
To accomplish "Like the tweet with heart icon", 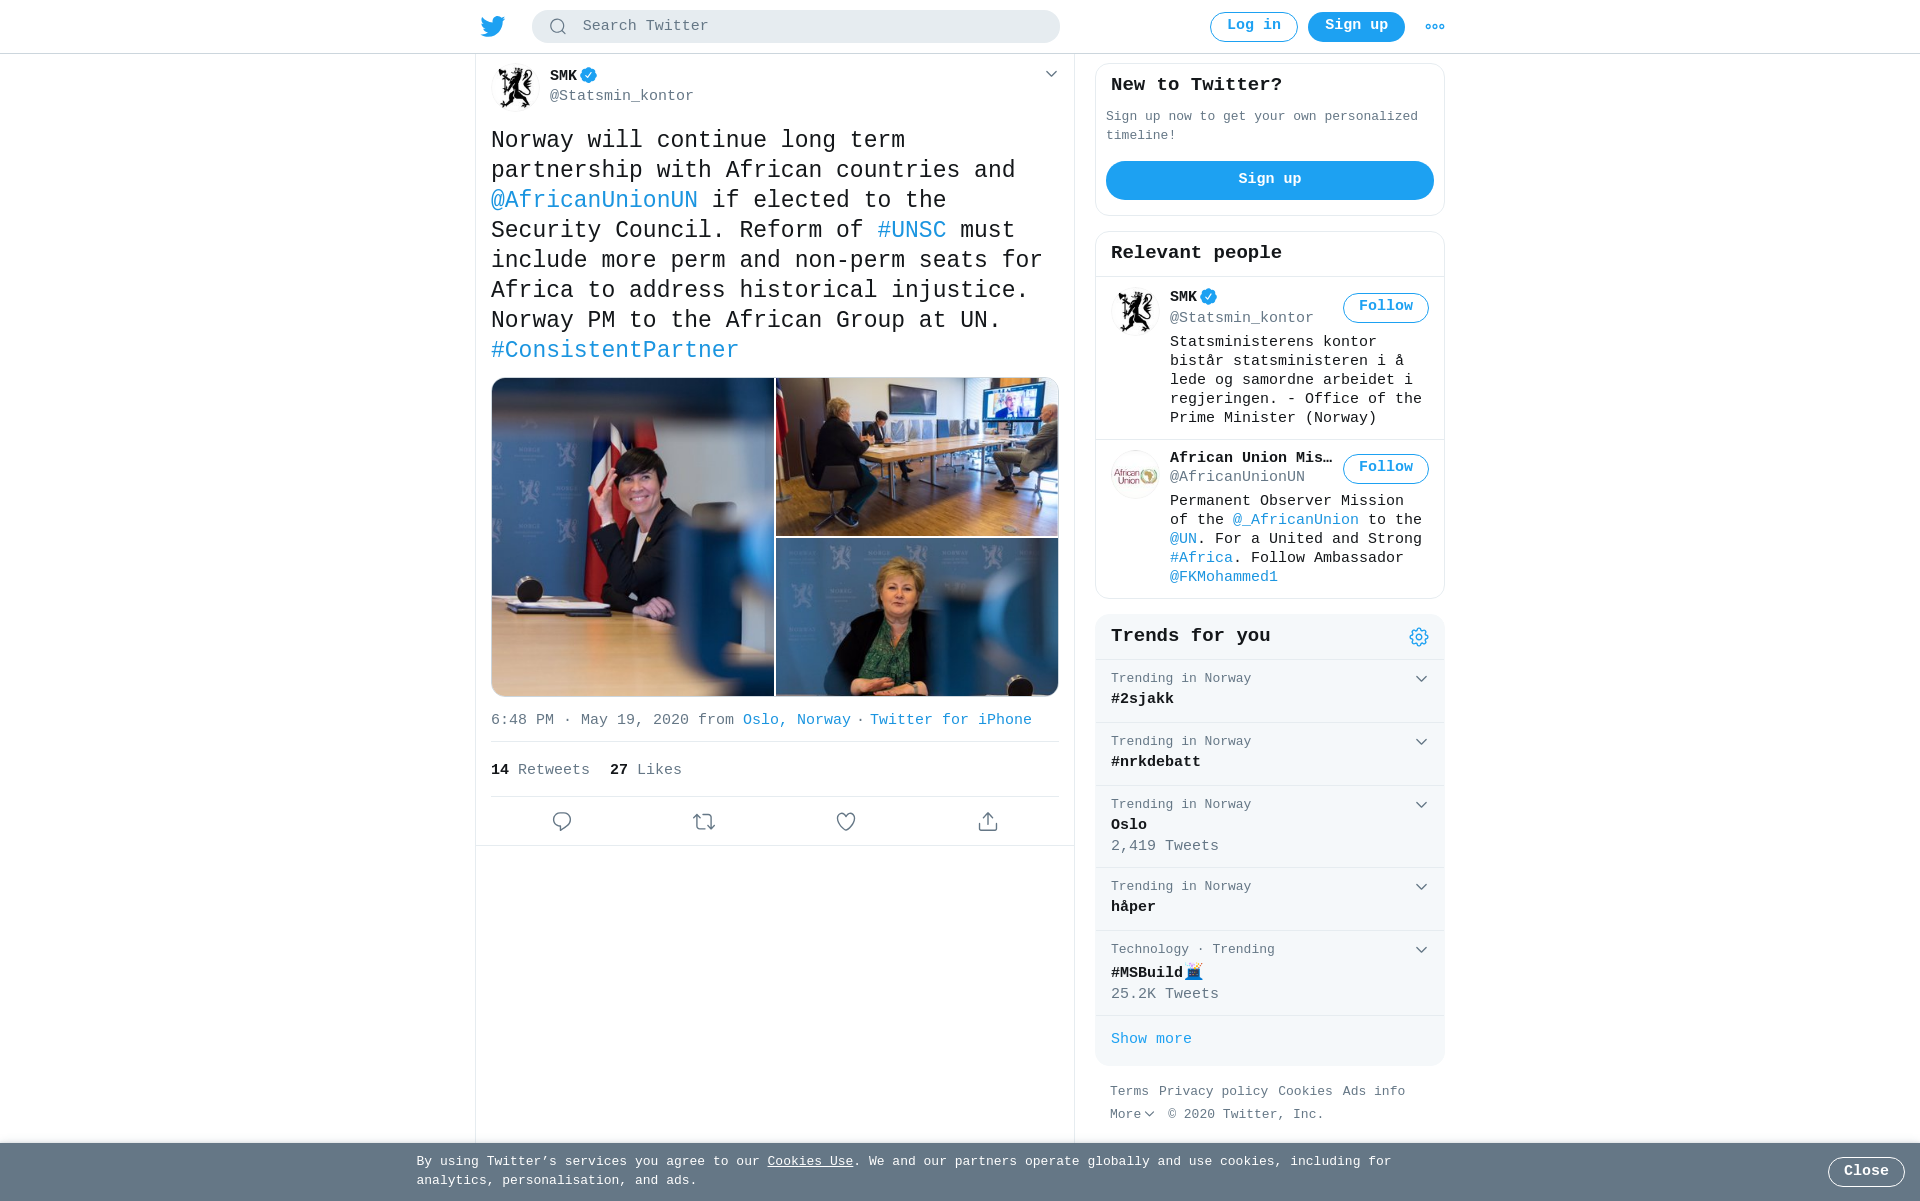I will tap(846, 821).
